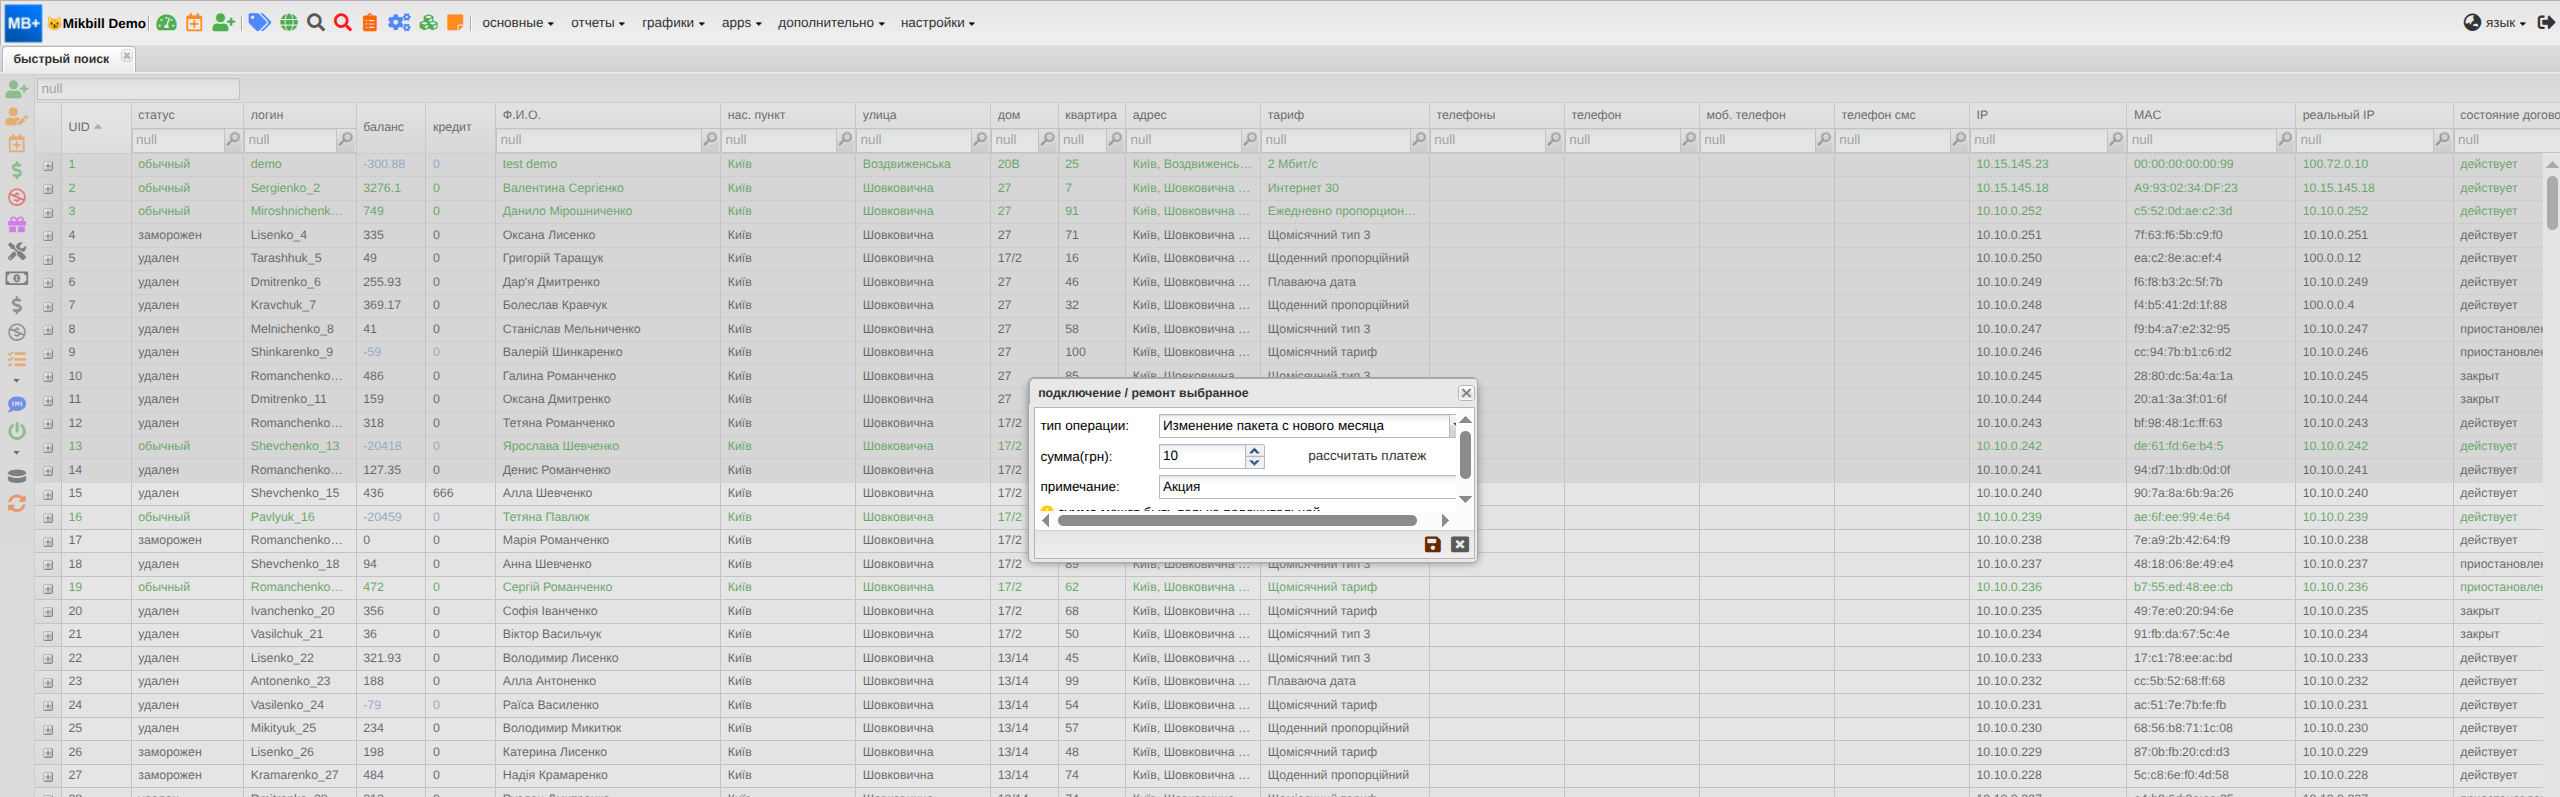The width and height of the screenshot is (2560, 797).
Task: Select the wrench tools icon in sidebar
Action: [17, 251]
